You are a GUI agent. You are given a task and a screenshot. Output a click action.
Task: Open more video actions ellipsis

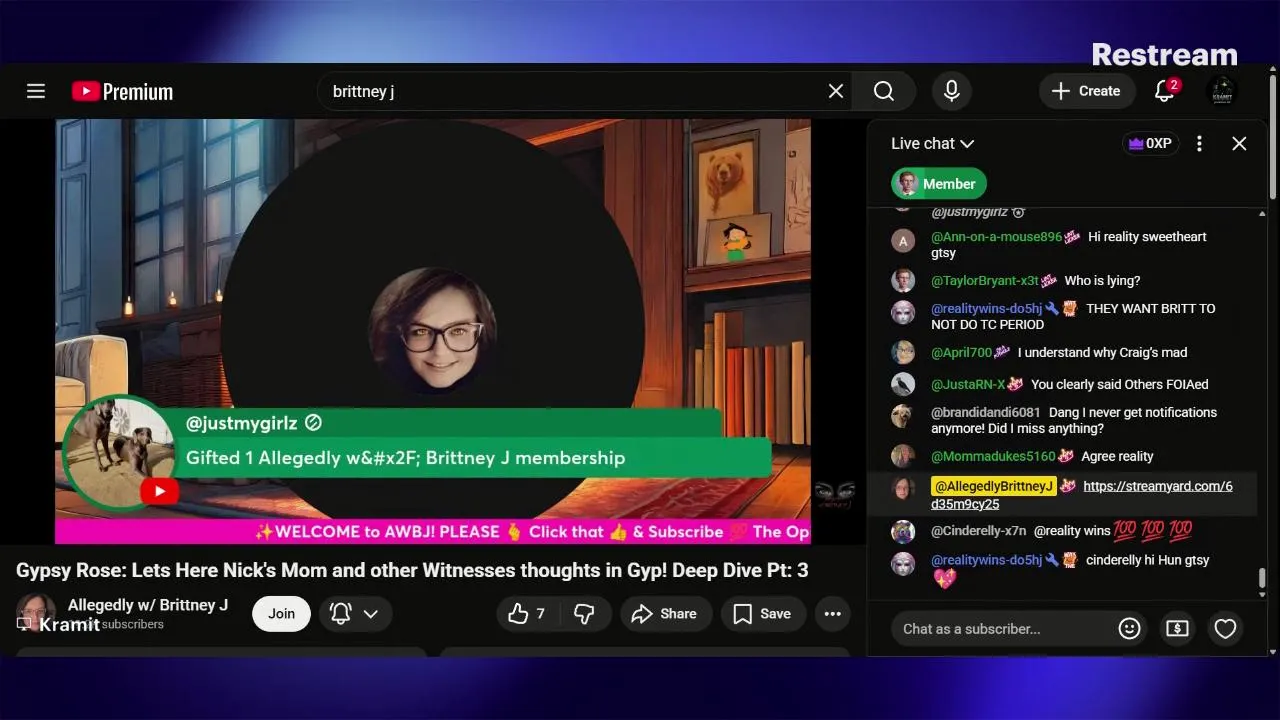click(832, 614)
